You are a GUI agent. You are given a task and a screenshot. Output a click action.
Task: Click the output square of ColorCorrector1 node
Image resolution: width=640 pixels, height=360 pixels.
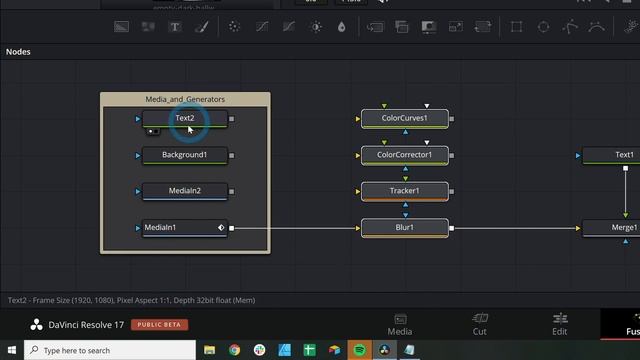pyautogui.click(x=451, y=156)
